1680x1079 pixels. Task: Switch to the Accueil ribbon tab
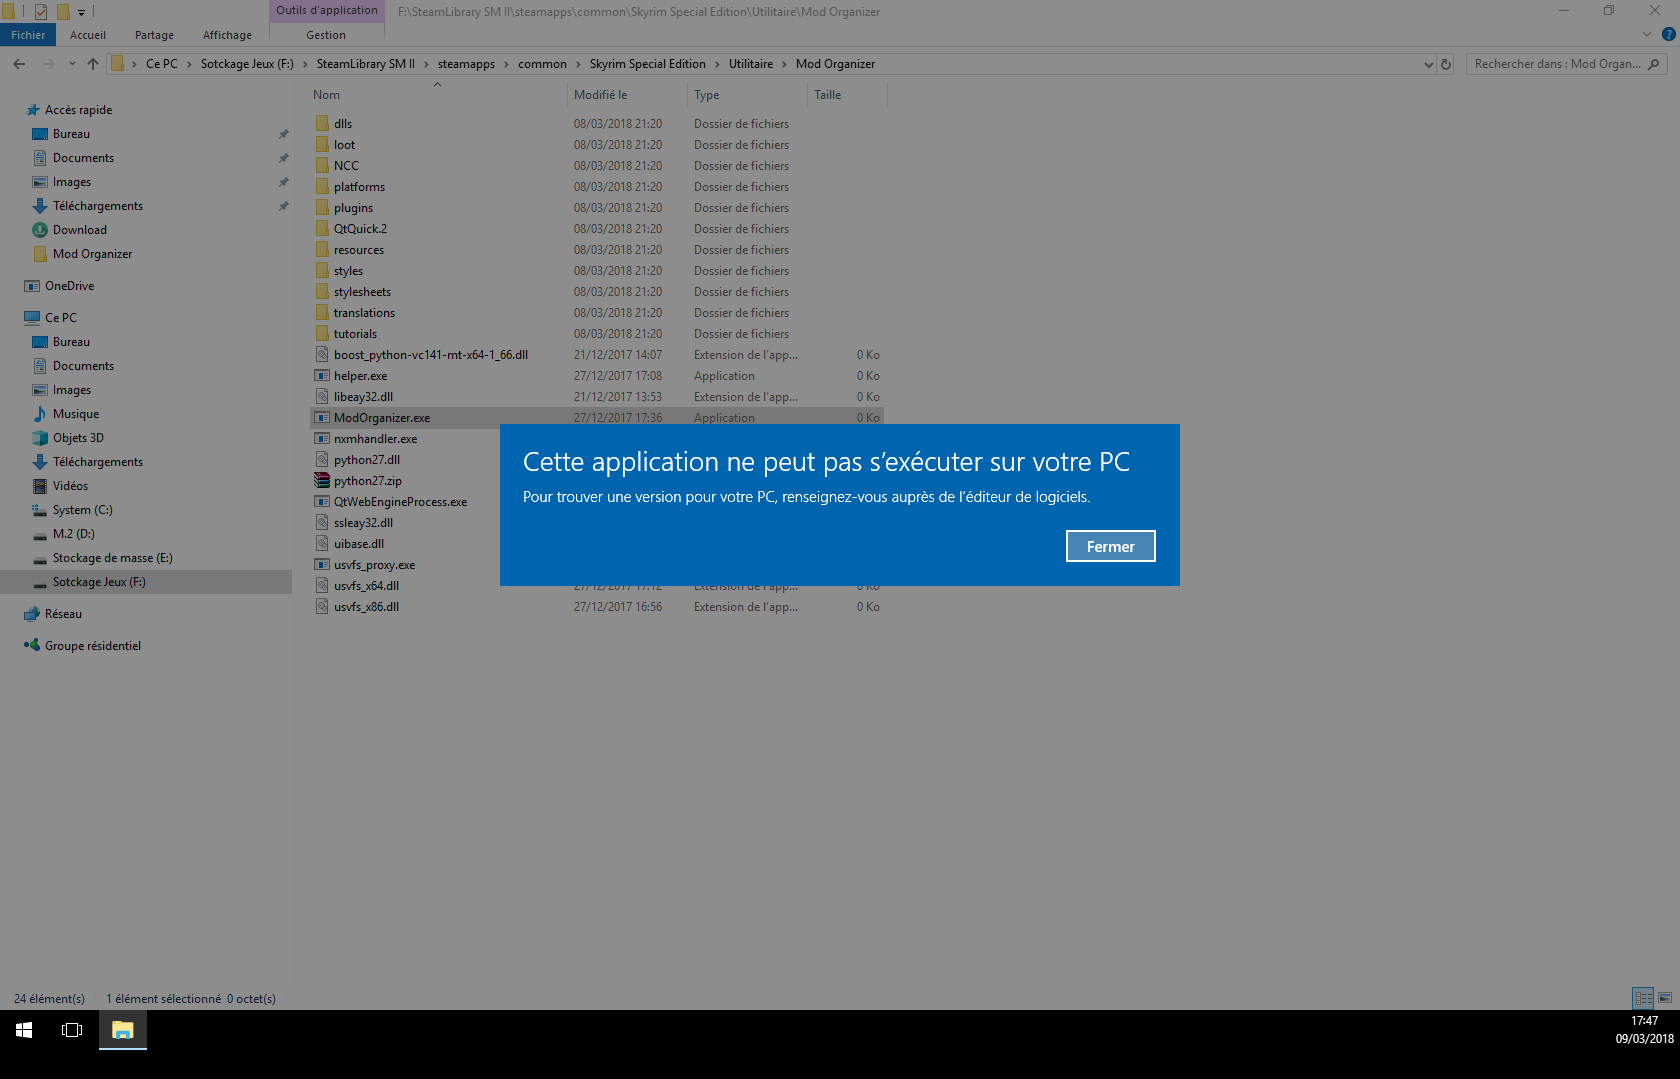tap(88, 35)
